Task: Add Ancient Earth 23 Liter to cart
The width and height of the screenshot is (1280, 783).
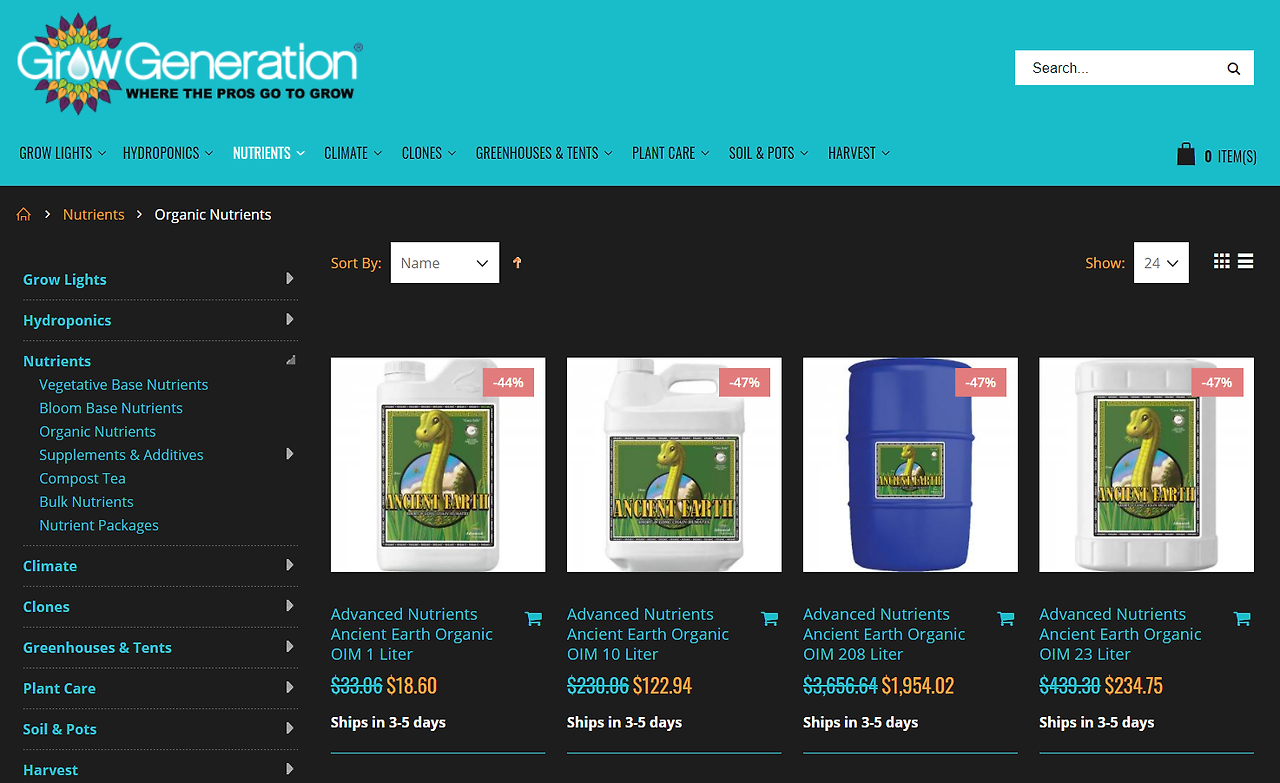Action: pyautogui.click(x=1241, y=619)
